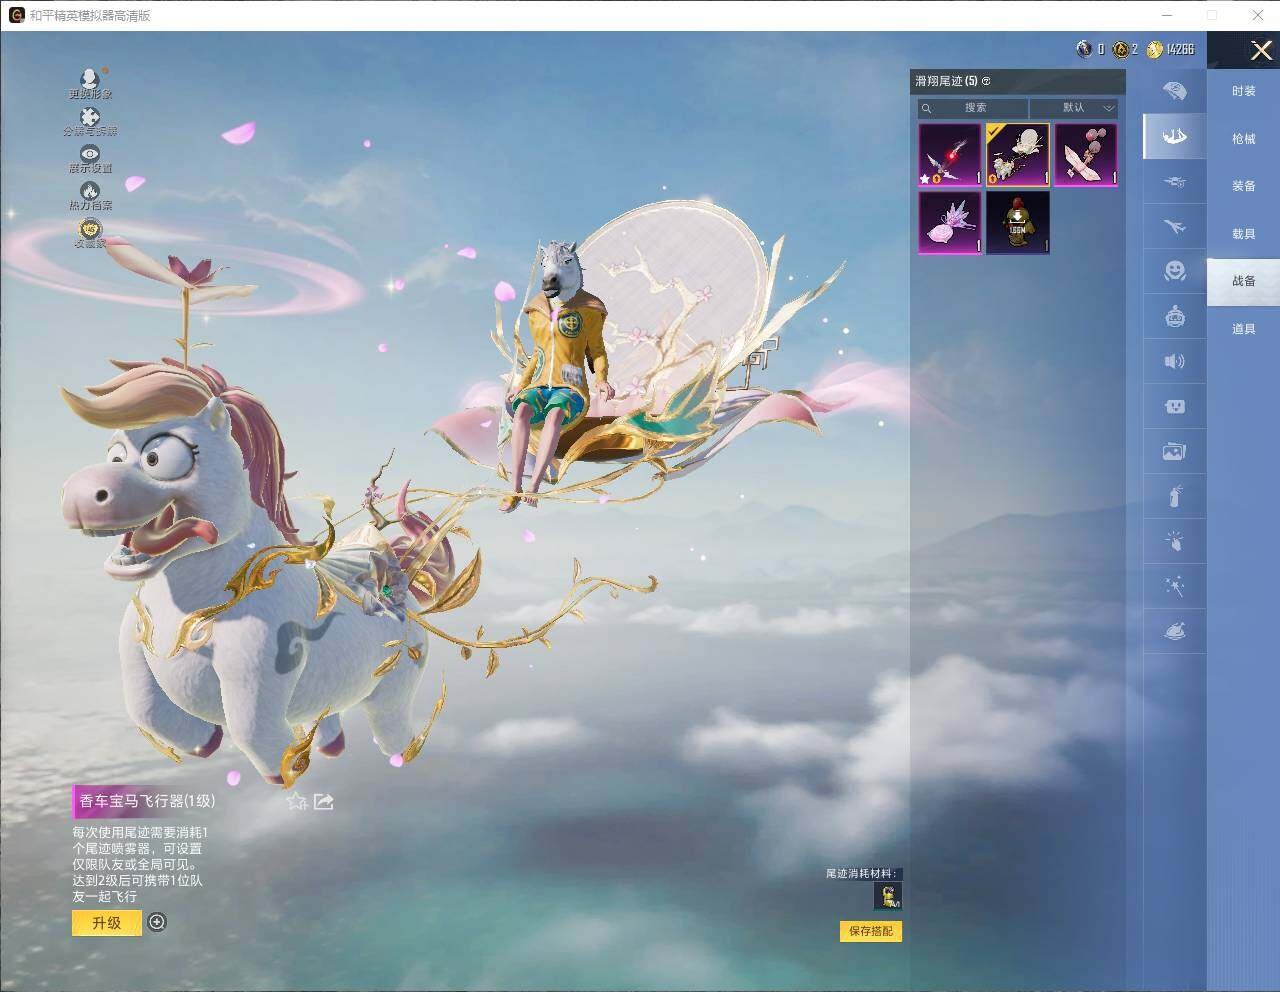Select the airplane skin category icon
The width and height of the screenshot is (1280, 992).
[1174, 227]
